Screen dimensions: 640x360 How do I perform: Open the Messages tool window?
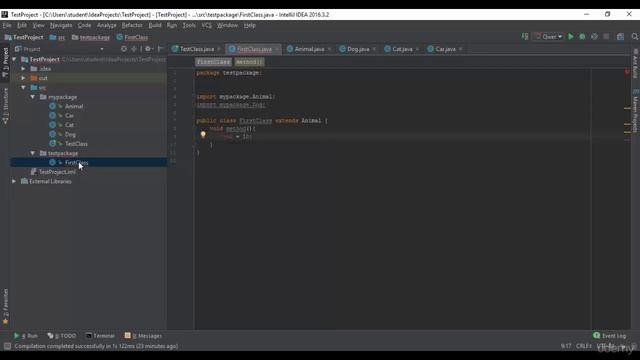click(x=143, y=336)
